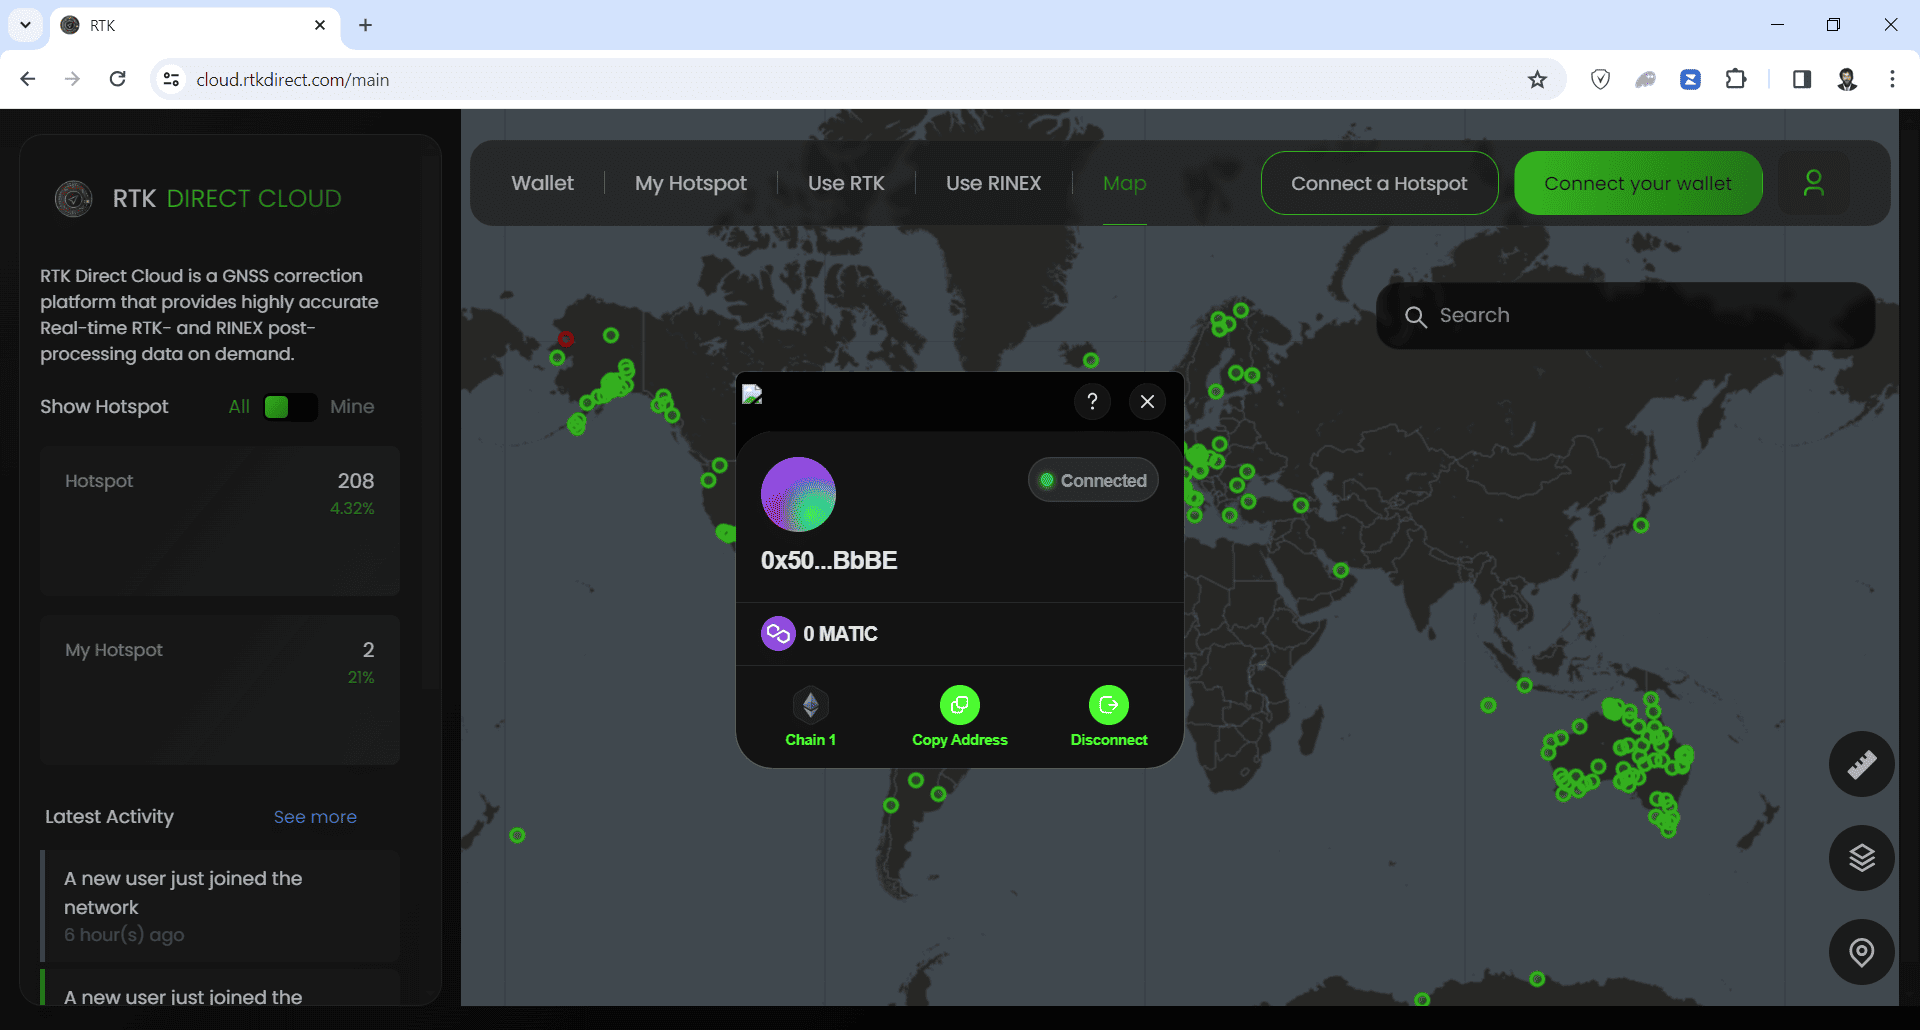Click the Mine label of hotspot filter
This screenshot has width=1920, height=1030.
point(352,407)
